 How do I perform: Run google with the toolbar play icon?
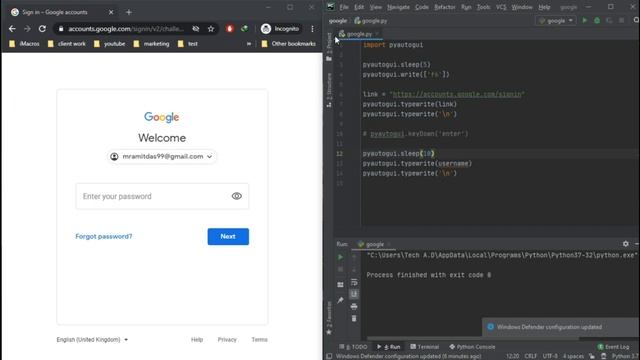[584, 20]
